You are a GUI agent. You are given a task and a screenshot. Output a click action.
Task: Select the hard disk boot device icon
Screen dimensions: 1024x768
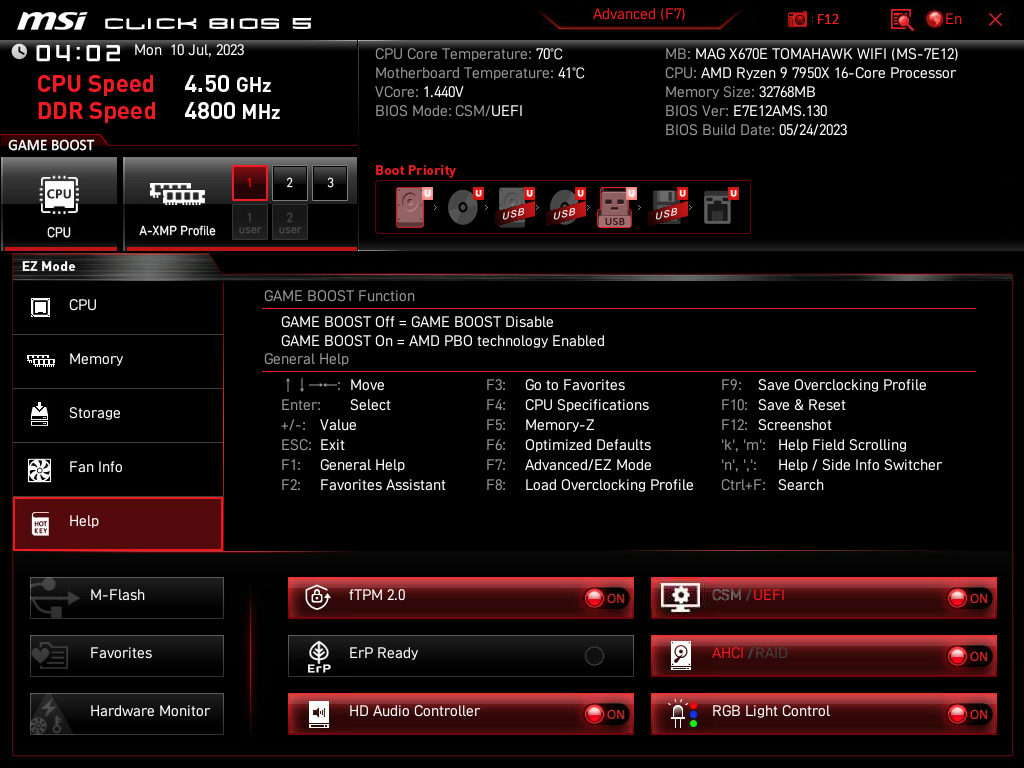(410, 207)
